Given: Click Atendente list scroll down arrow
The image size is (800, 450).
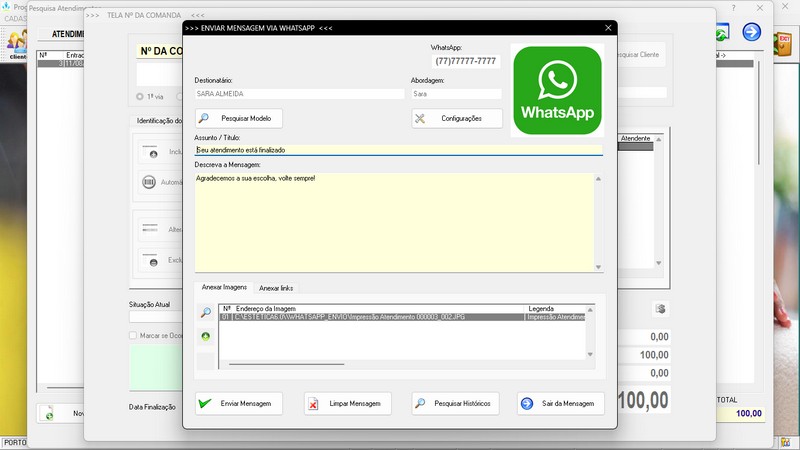Looking at the screenshot, I should coord(659,263).
